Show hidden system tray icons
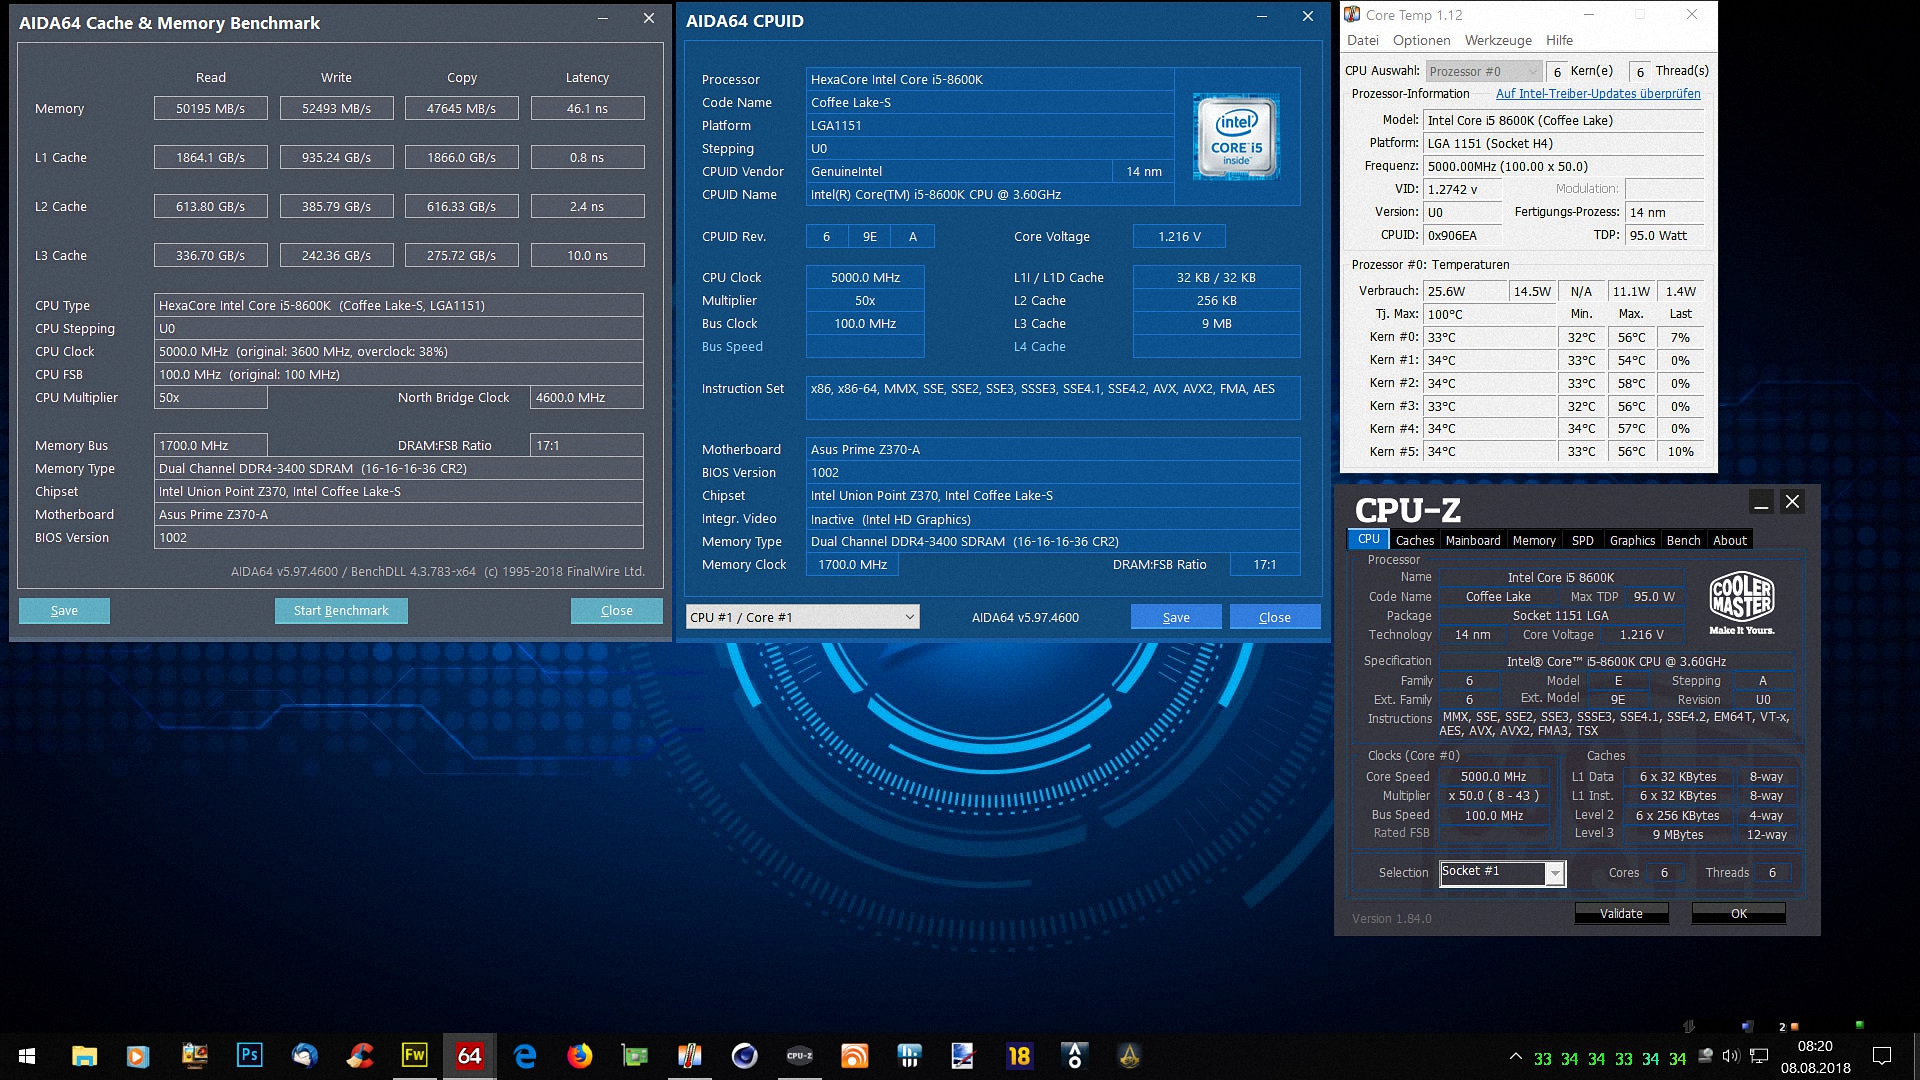This screenshot has width=1920, height=1080. (1516, 1057)
